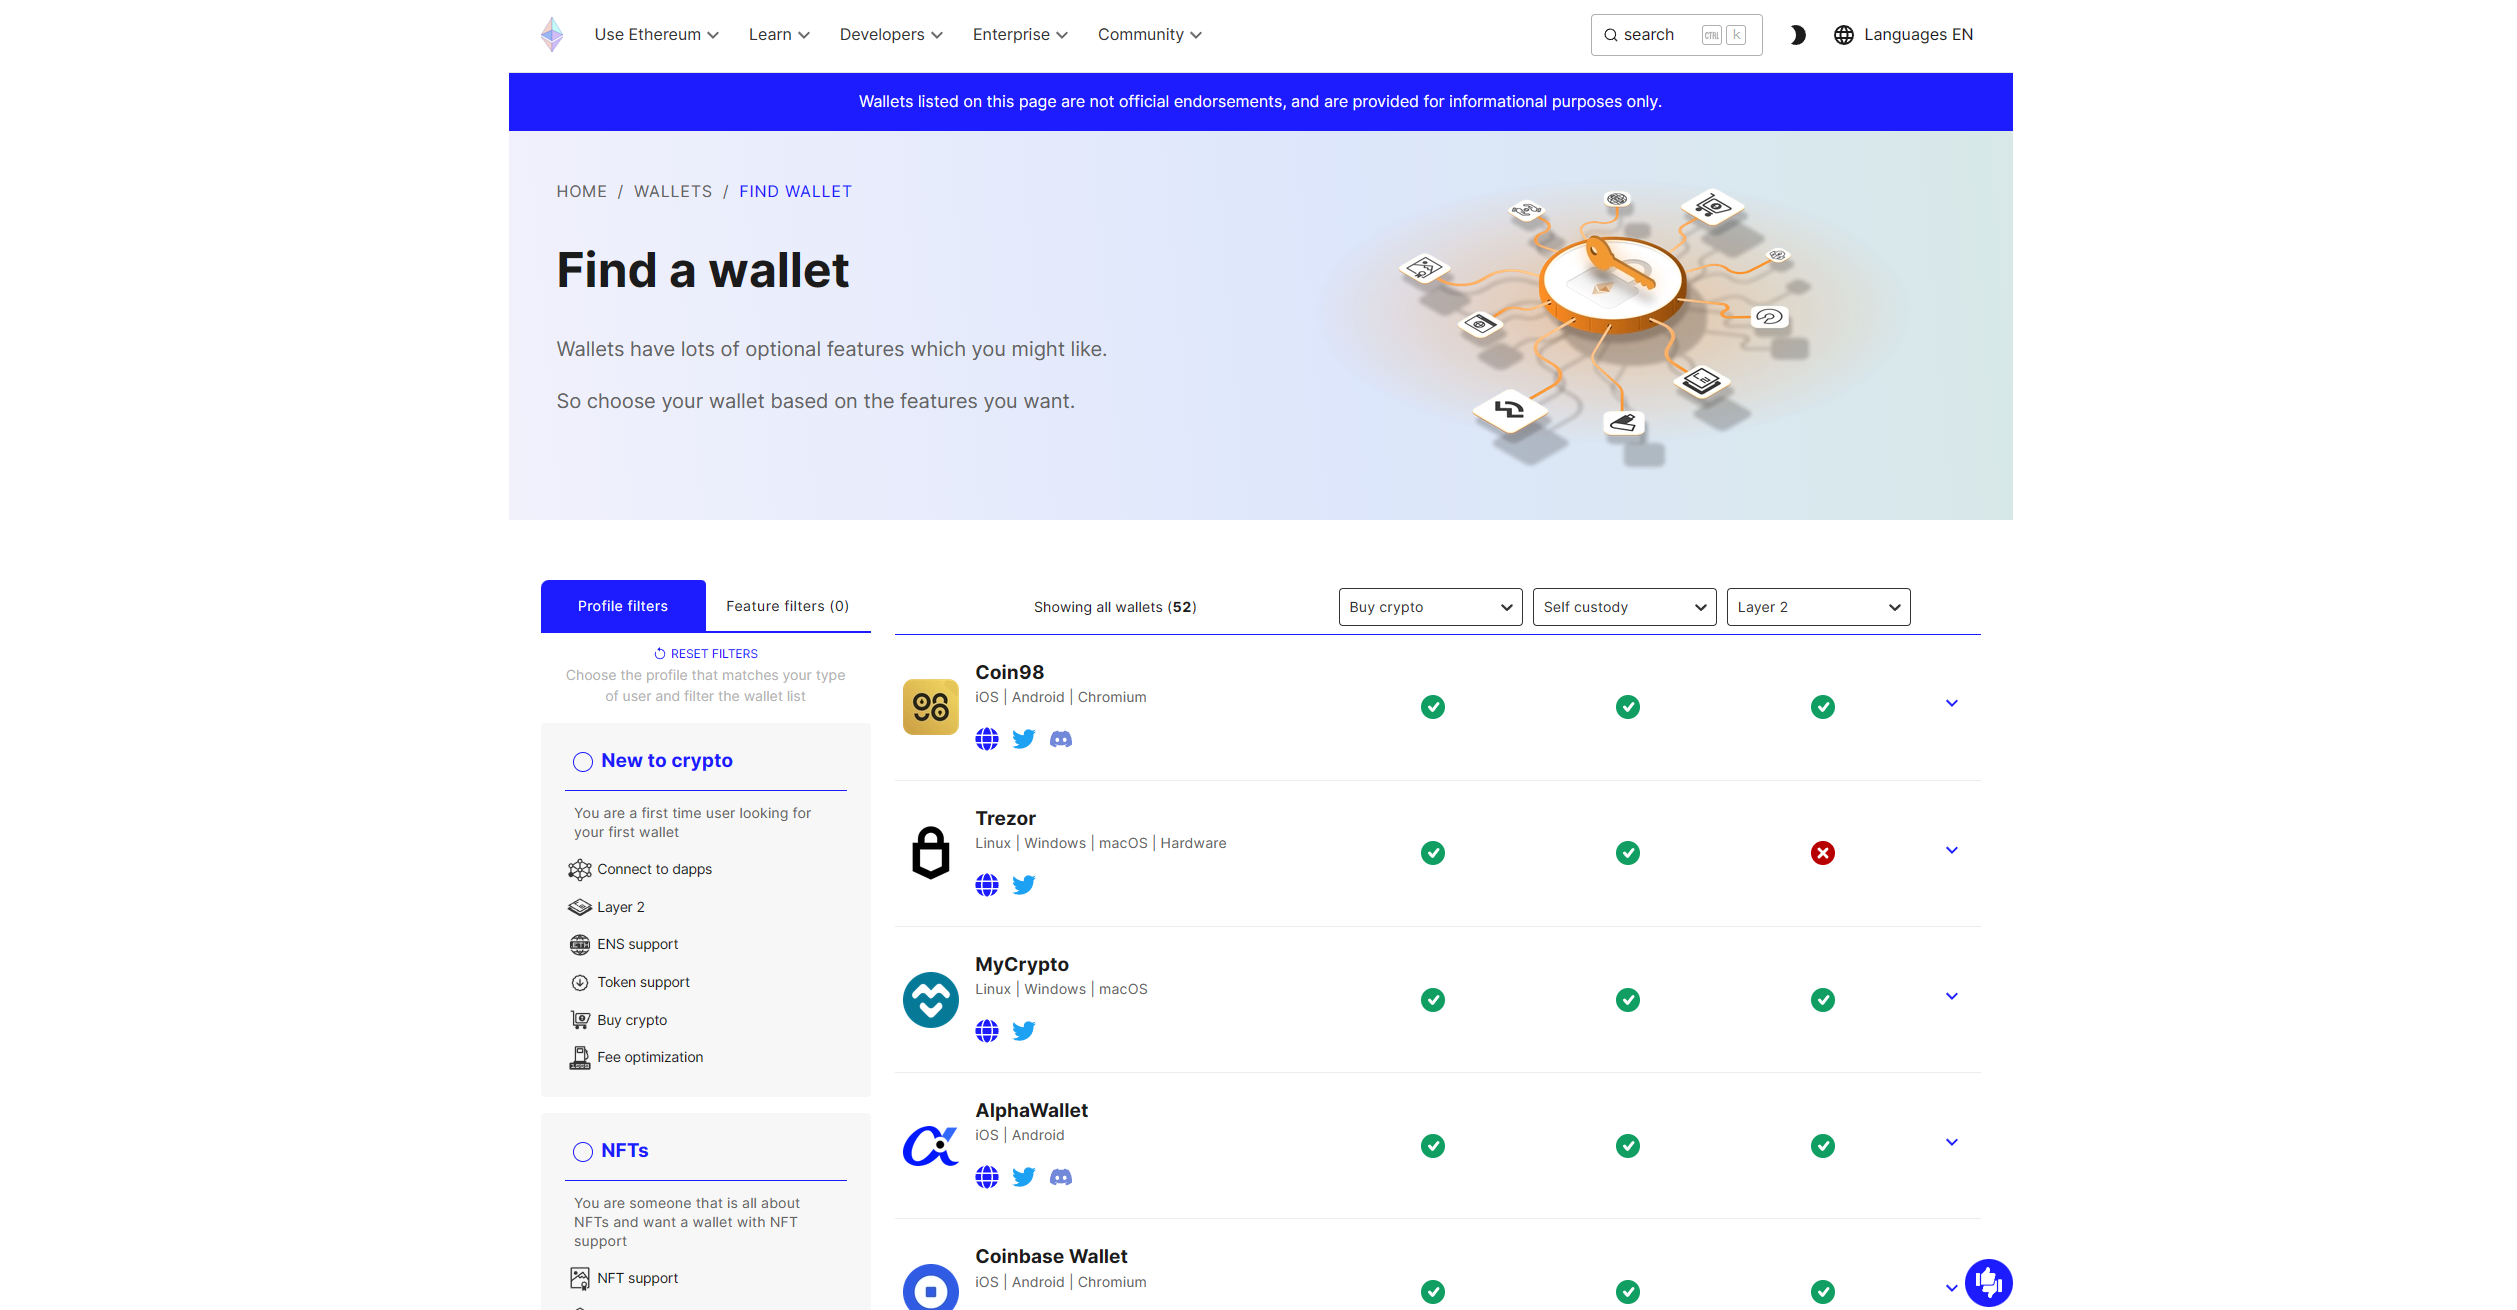This screenshot has width=2517, height=1310.
Task: Go to Wallets breadcrumb link
Action: coord(672,192)
